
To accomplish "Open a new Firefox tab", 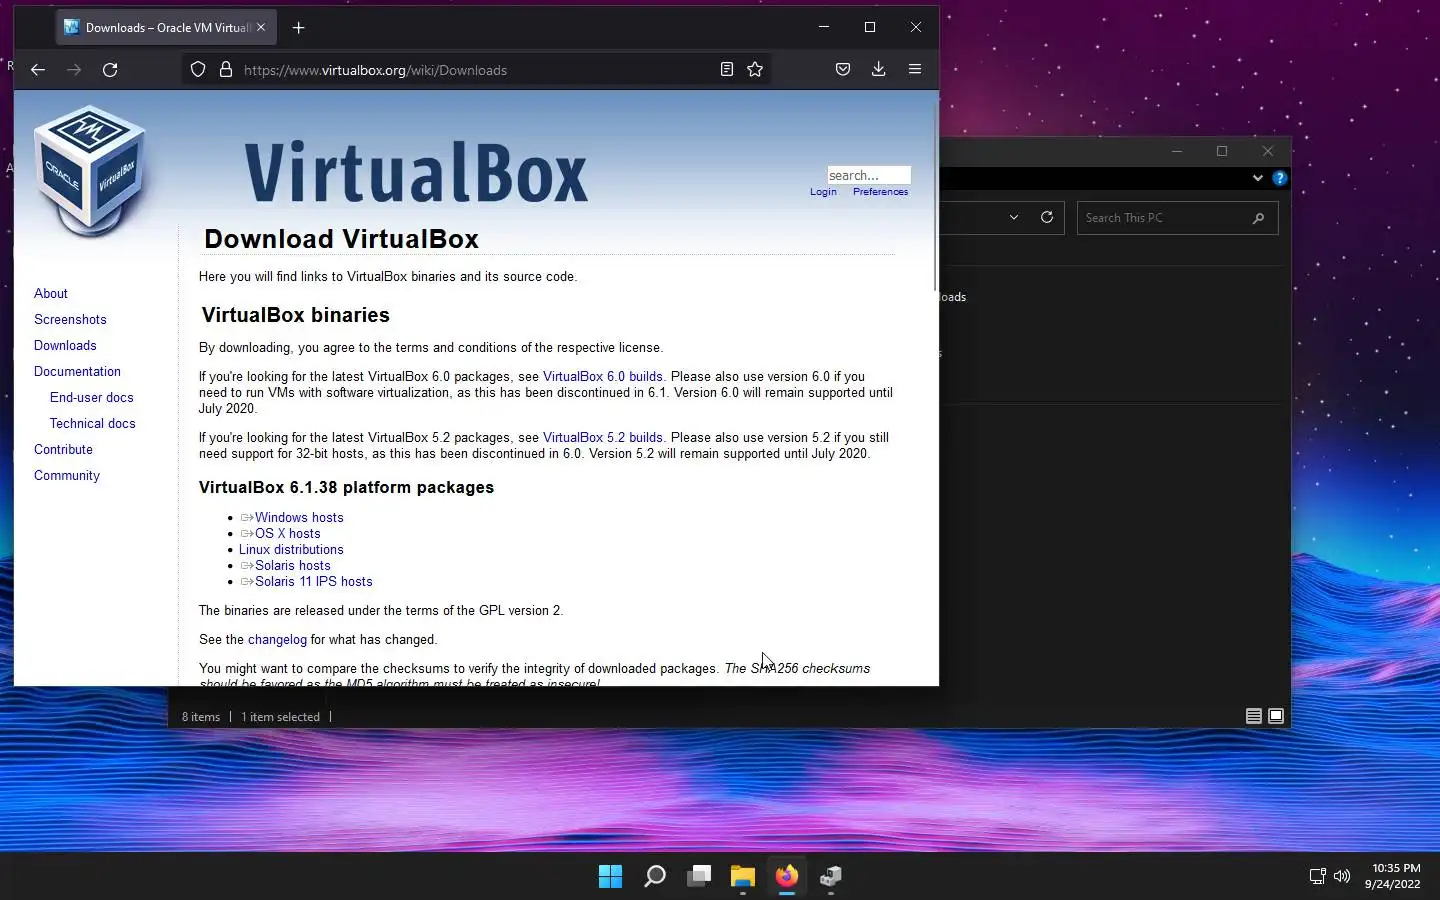I will coord(298,28).
